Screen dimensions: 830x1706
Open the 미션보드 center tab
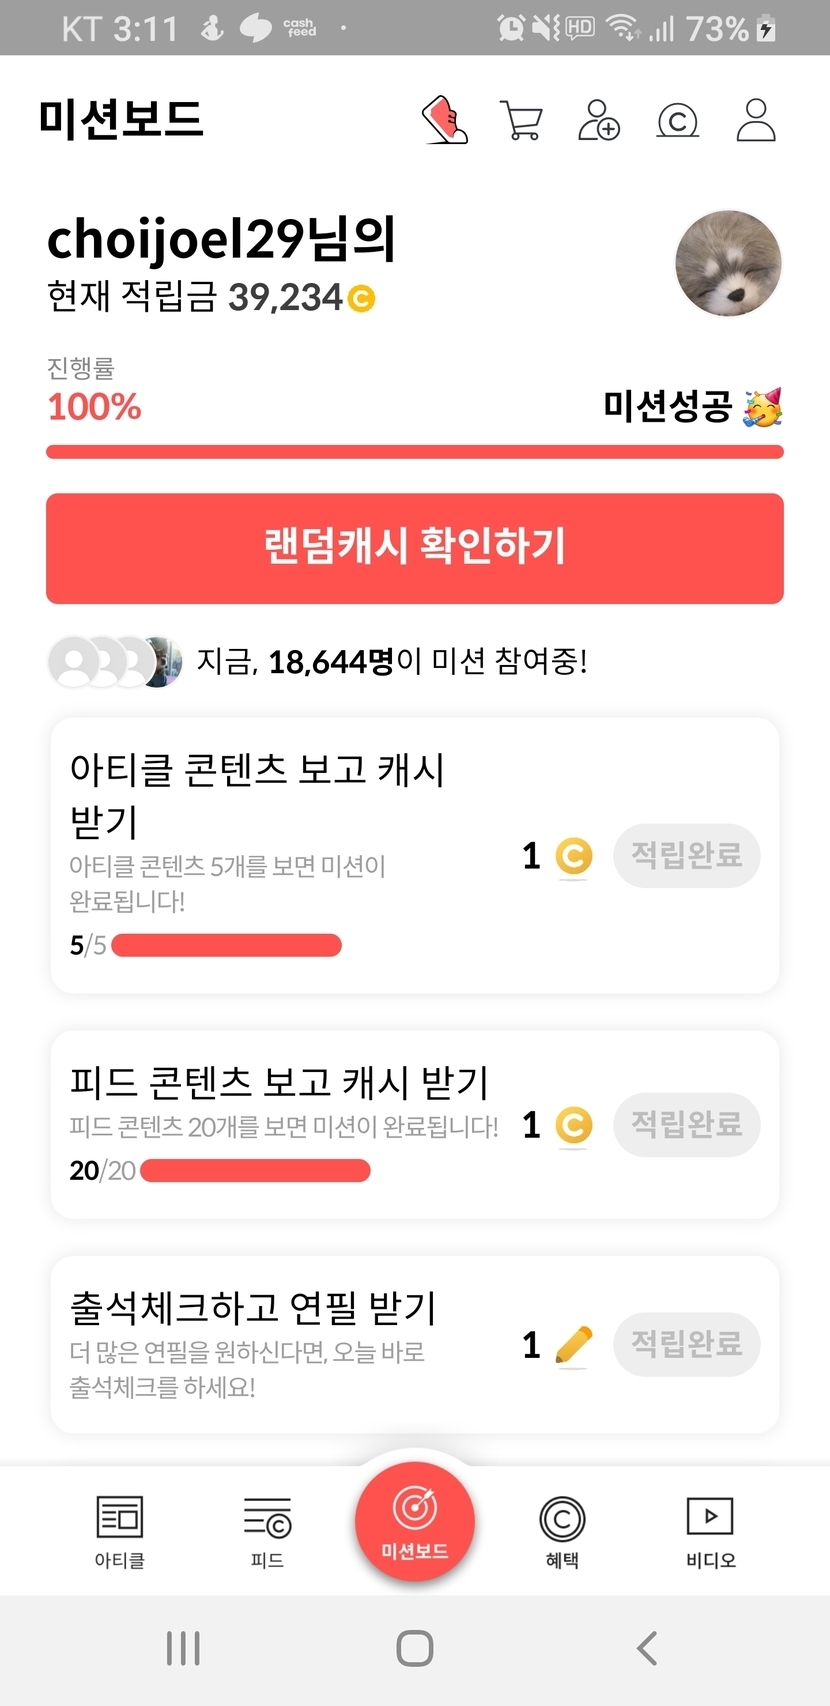pos(415,1519)
